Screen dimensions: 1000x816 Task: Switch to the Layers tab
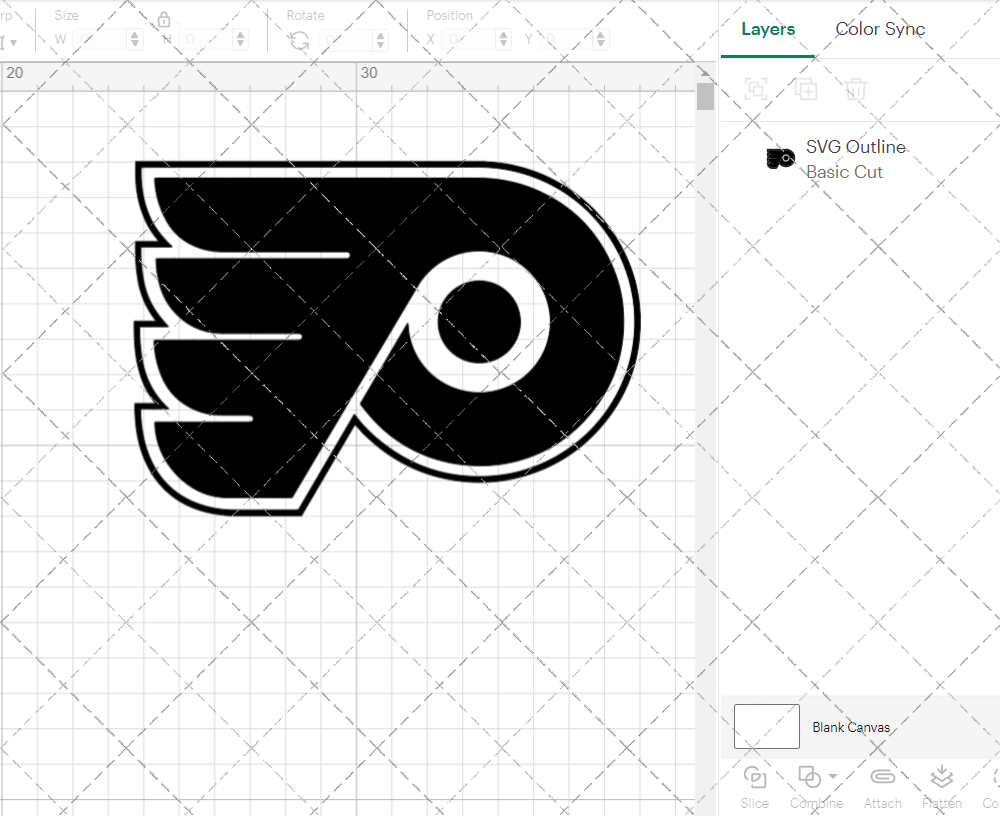[x=767, y=29]
